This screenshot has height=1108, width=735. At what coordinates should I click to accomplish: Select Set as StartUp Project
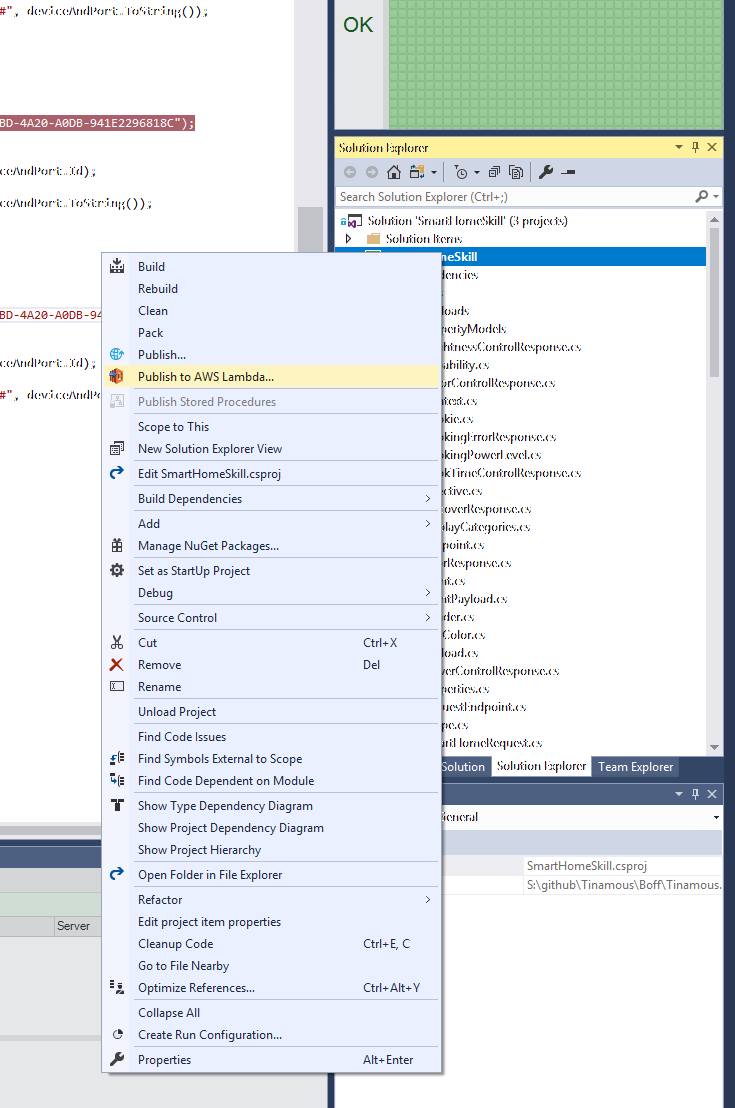(x=194, y=571)
